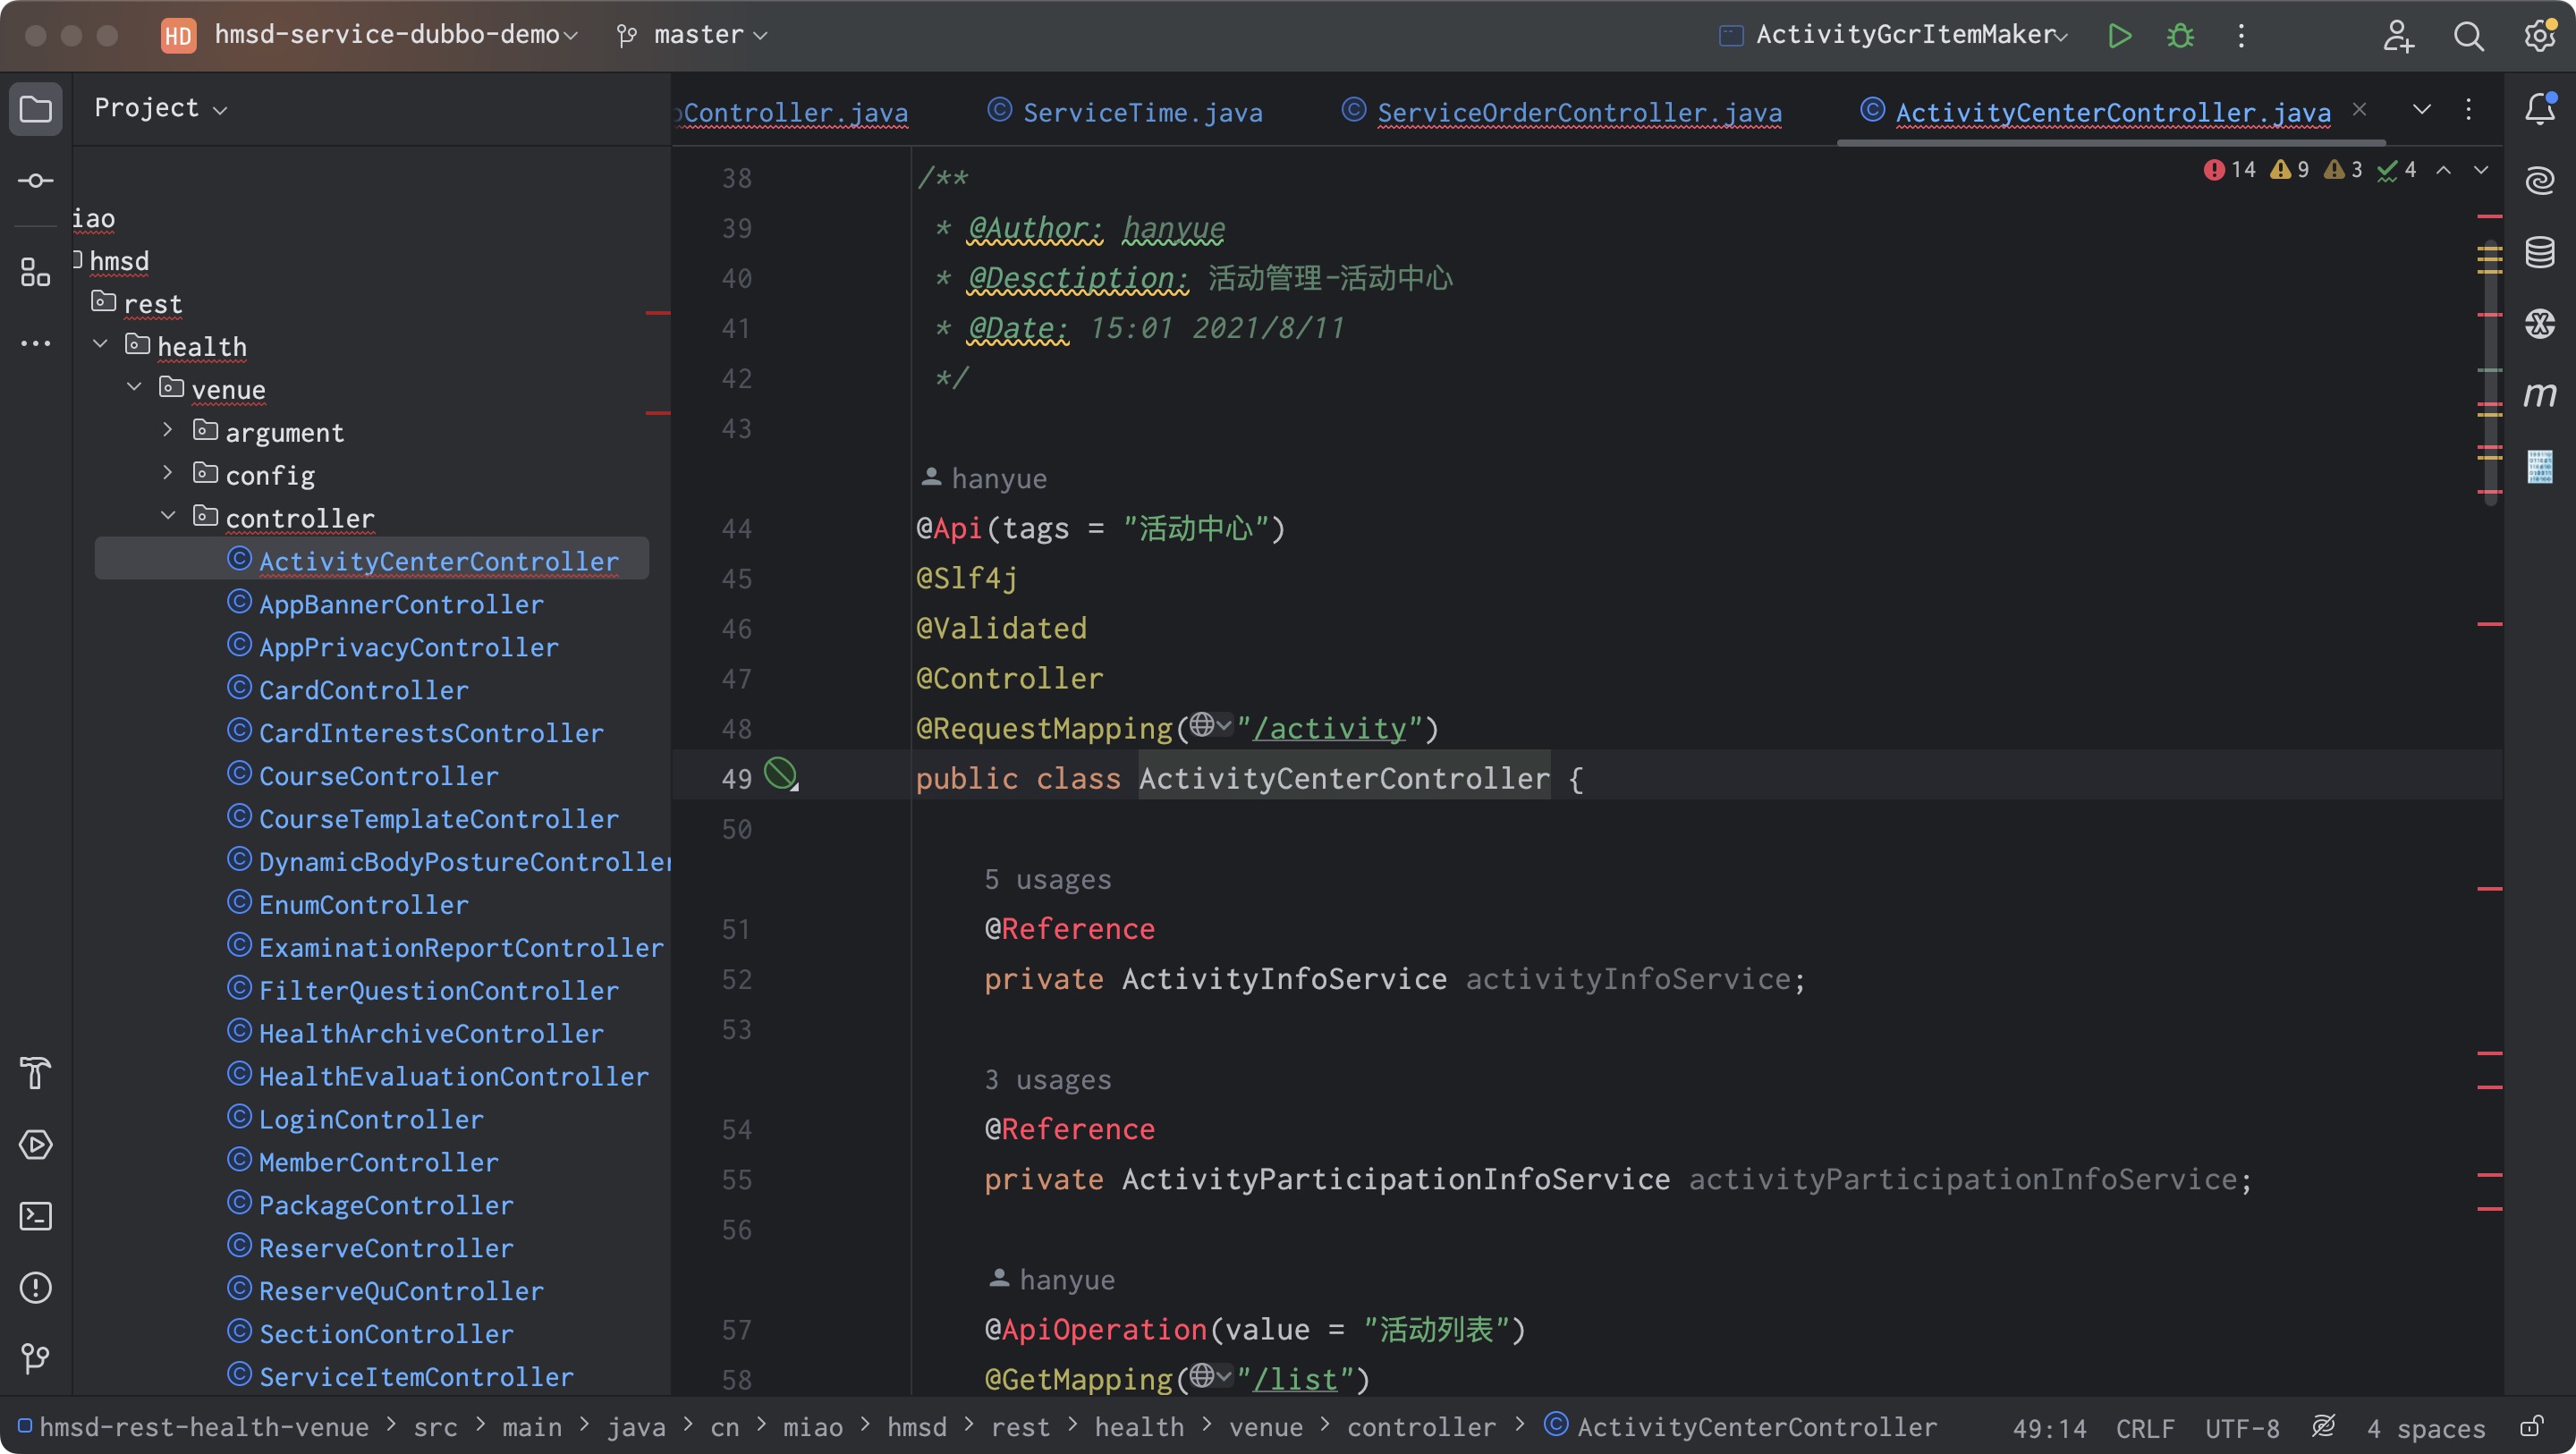
Task: Open LoginController in project tree
Action: click(371, 1119)
